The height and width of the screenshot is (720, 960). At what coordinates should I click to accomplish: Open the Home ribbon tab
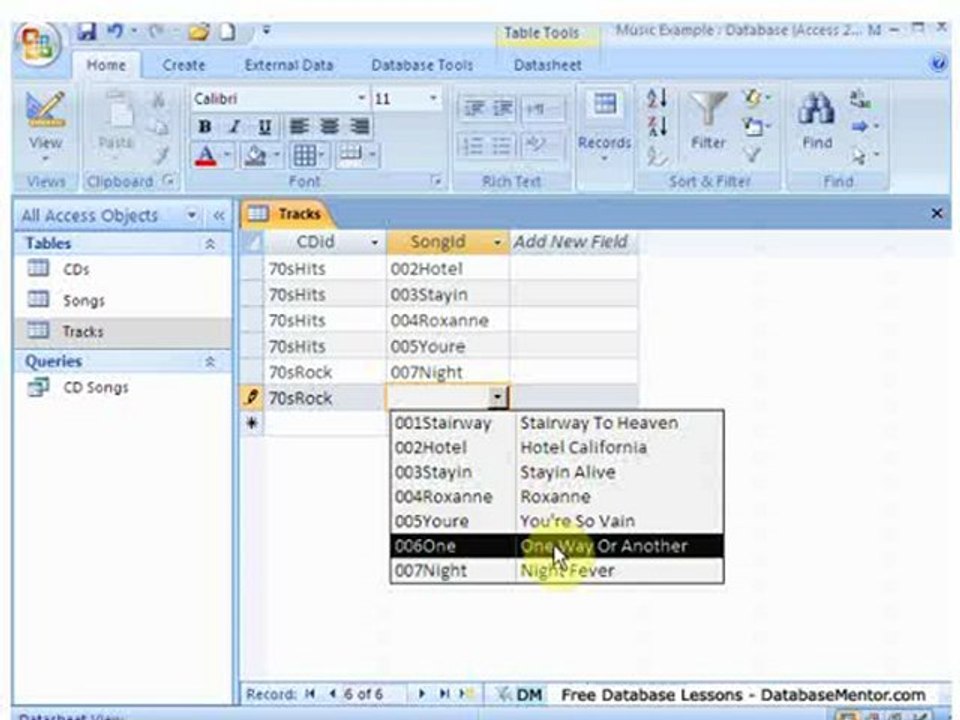(106, 65)
